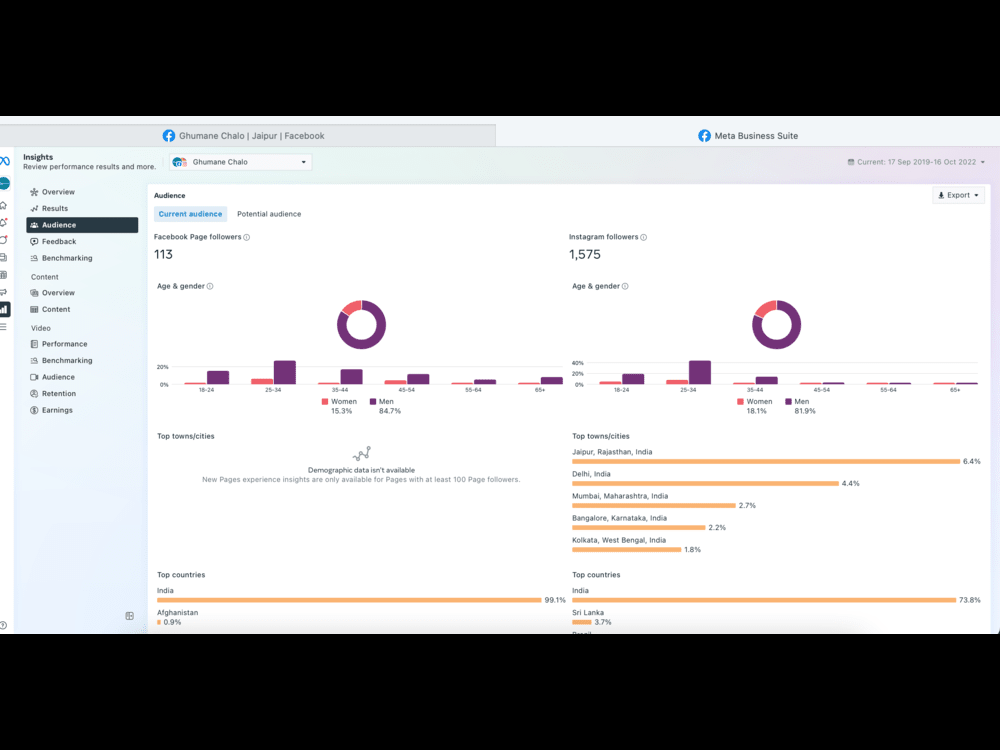
Task: Open the date range dropdown 17 Sep 2019-16 Oct 2022
Action: (916, 162)
